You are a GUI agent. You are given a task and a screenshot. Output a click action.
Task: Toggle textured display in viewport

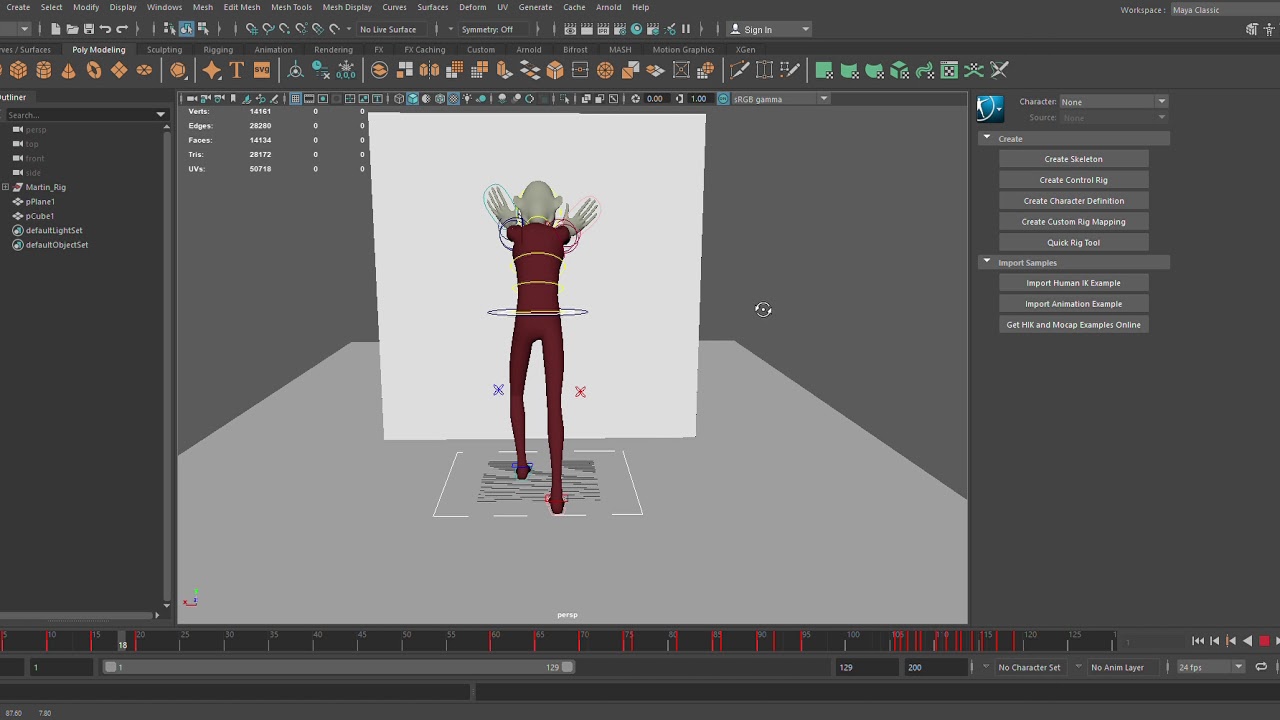(454, 99)
